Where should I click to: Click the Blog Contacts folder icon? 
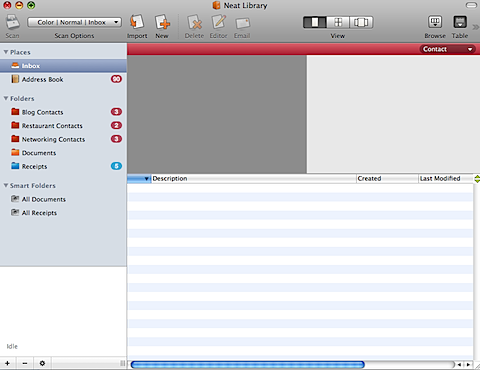tap(15, 112)
